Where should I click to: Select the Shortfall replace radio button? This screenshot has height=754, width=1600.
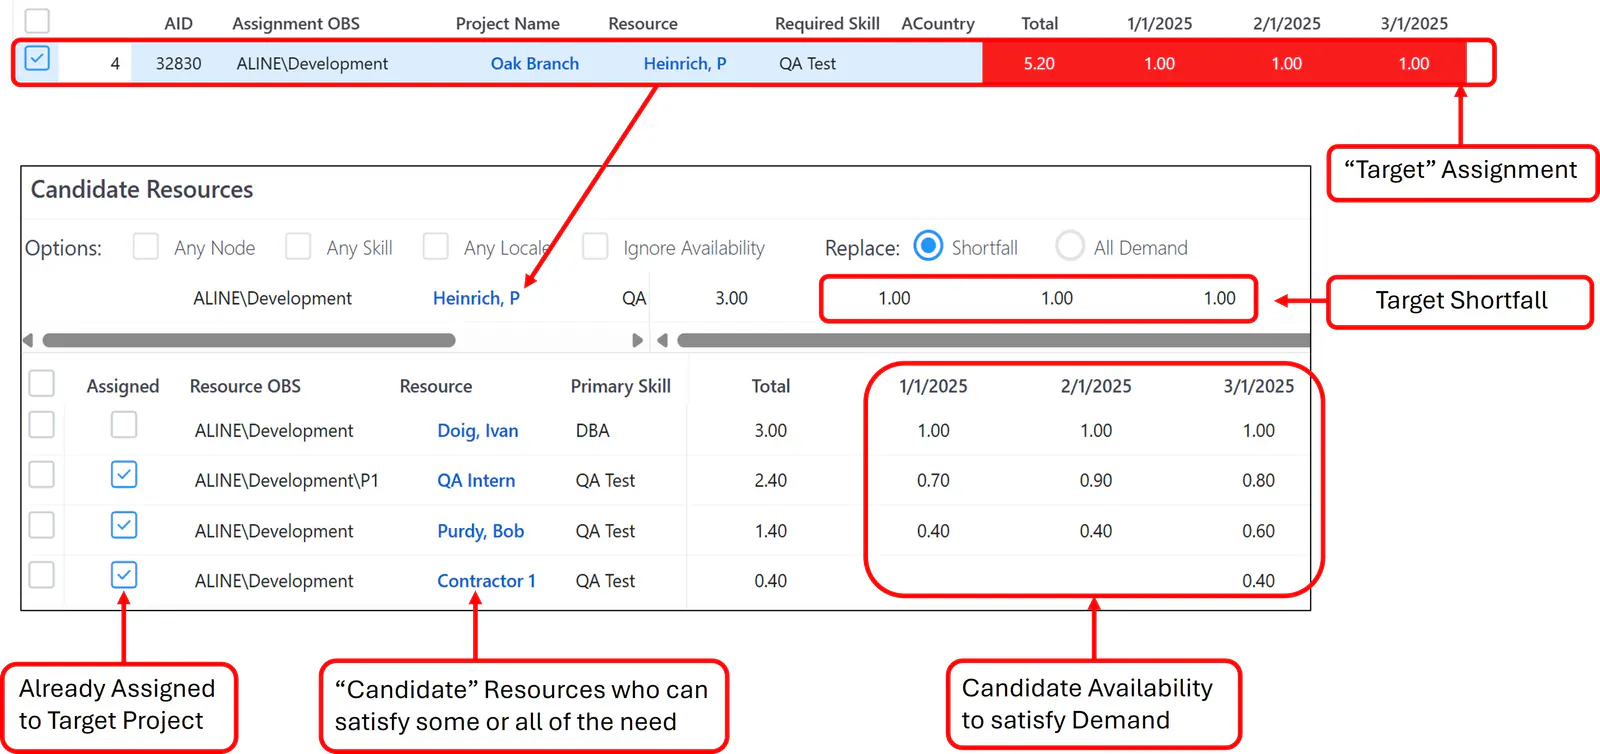[928, 246]
